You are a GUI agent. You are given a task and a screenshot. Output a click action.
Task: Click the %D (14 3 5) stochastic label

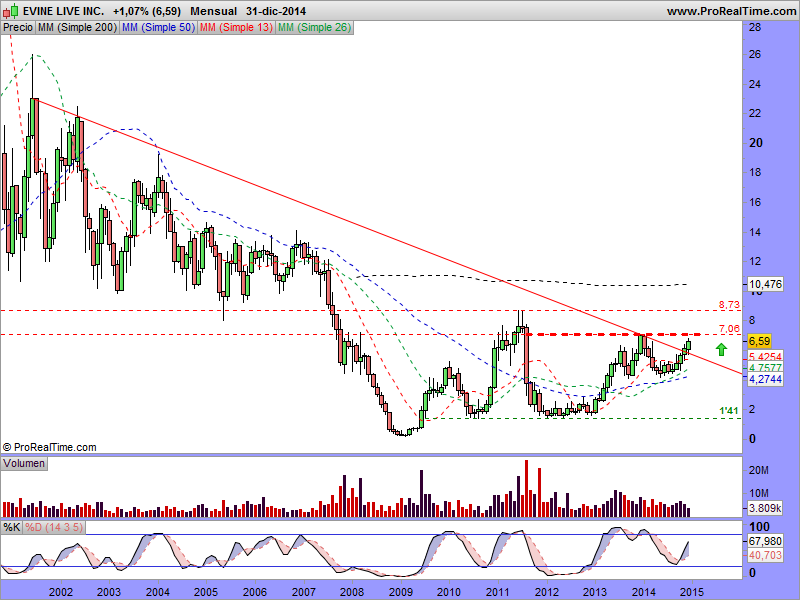[x=54, y=527]
